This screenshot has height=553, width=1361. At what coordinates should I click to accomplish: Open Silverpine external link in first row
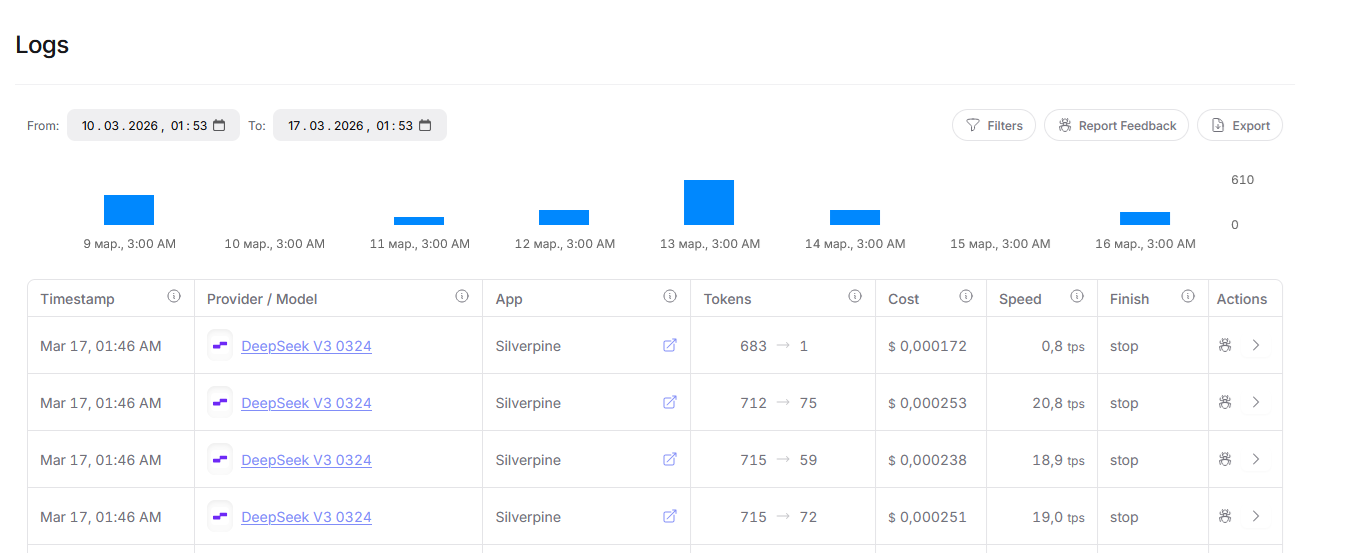670,345
